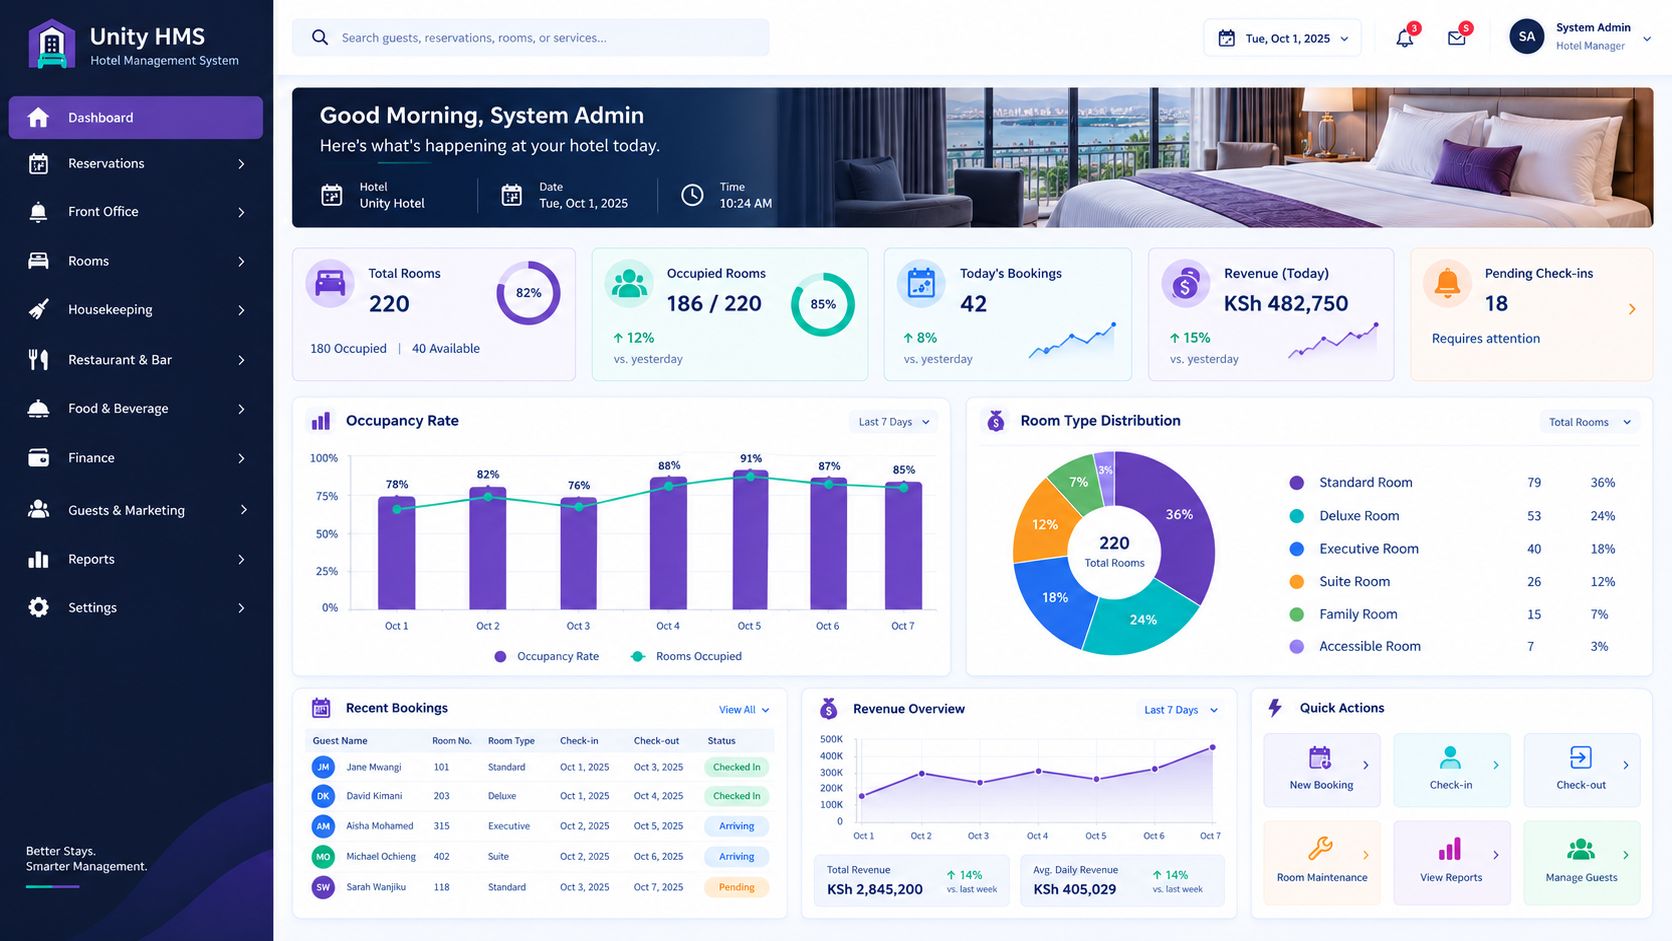This screenshot has height=941, width=1672.
Task: Click the Occupied Rooms people icon
Action: tap(629, 284)
